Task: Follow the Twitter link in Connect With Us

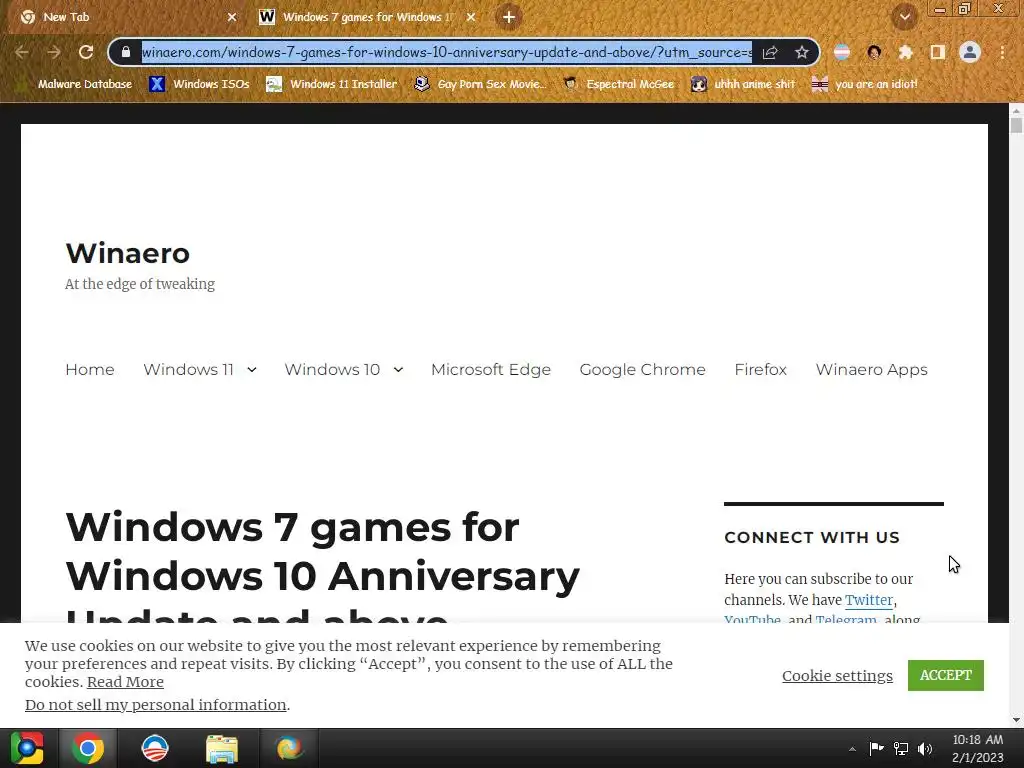Action: pyautogui.click(x=869, y=600)
